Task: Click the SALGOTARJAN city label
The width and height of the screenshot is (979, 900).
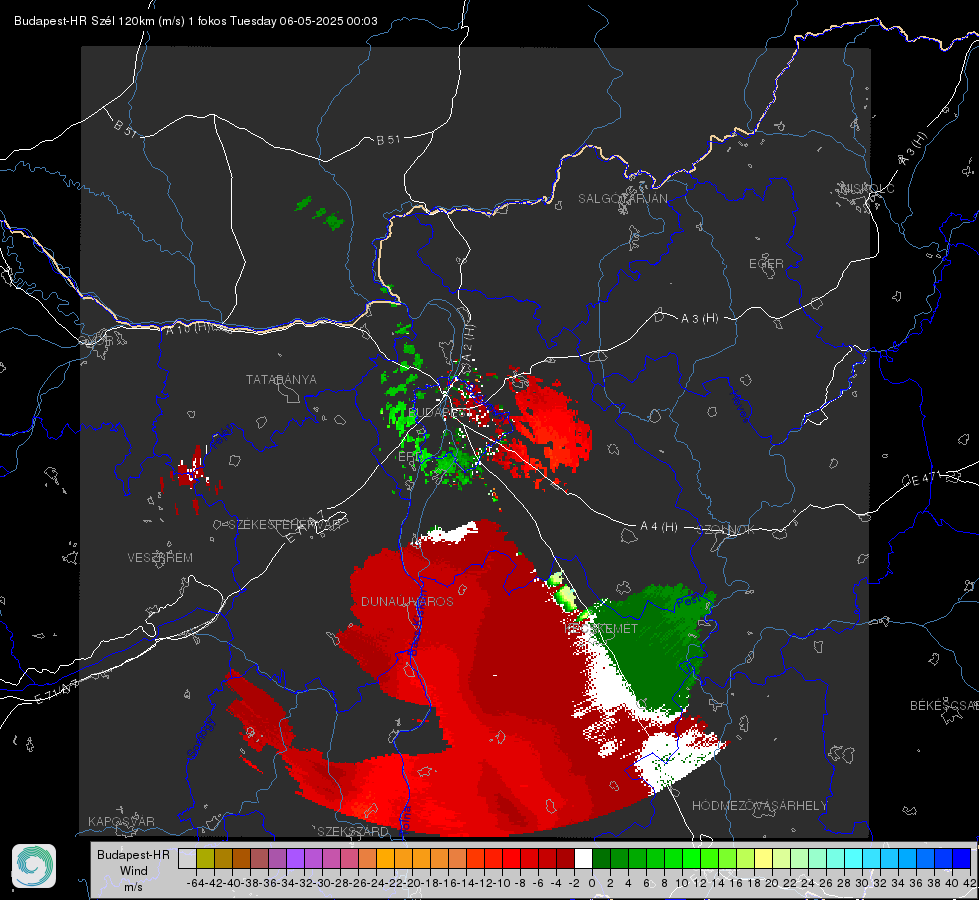Action: 622,199
